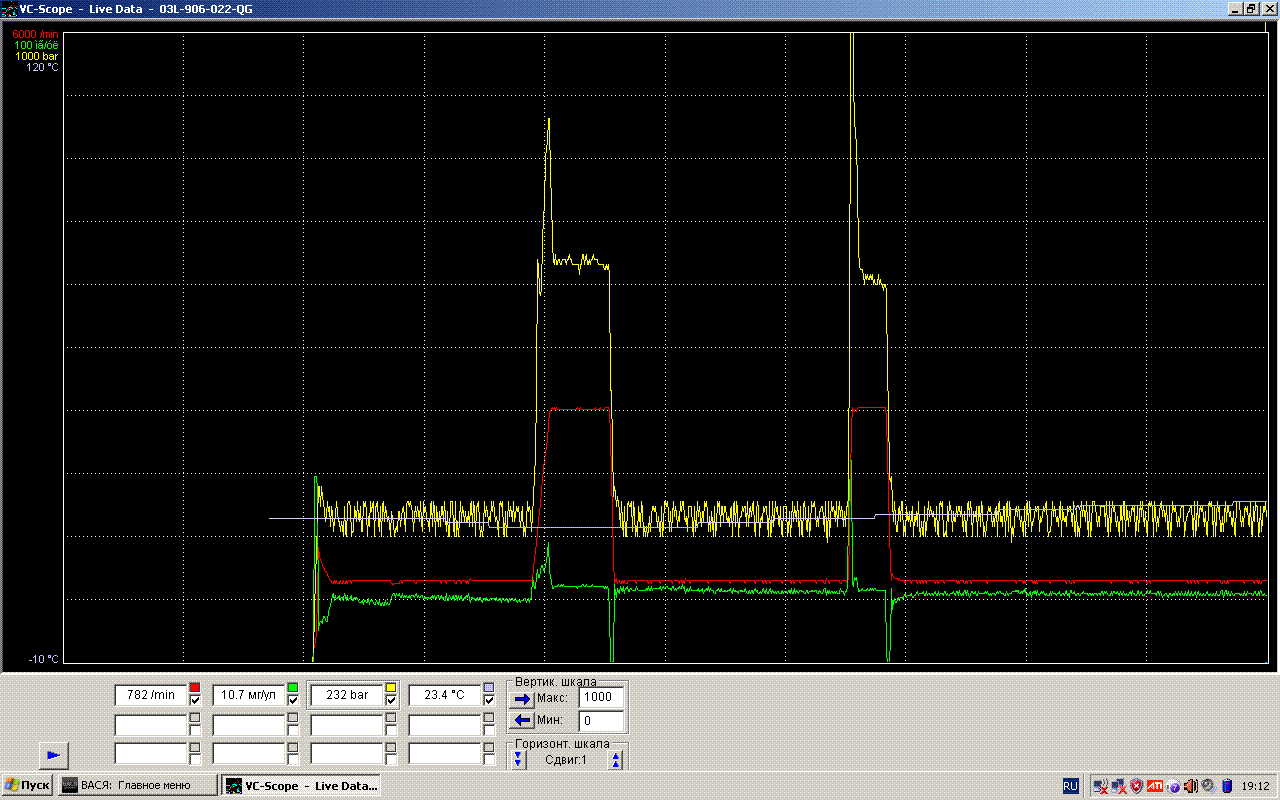The image size is (1280, 800).
Task: Click the yellow color swatch for pressure
Action: coord(392,688)
